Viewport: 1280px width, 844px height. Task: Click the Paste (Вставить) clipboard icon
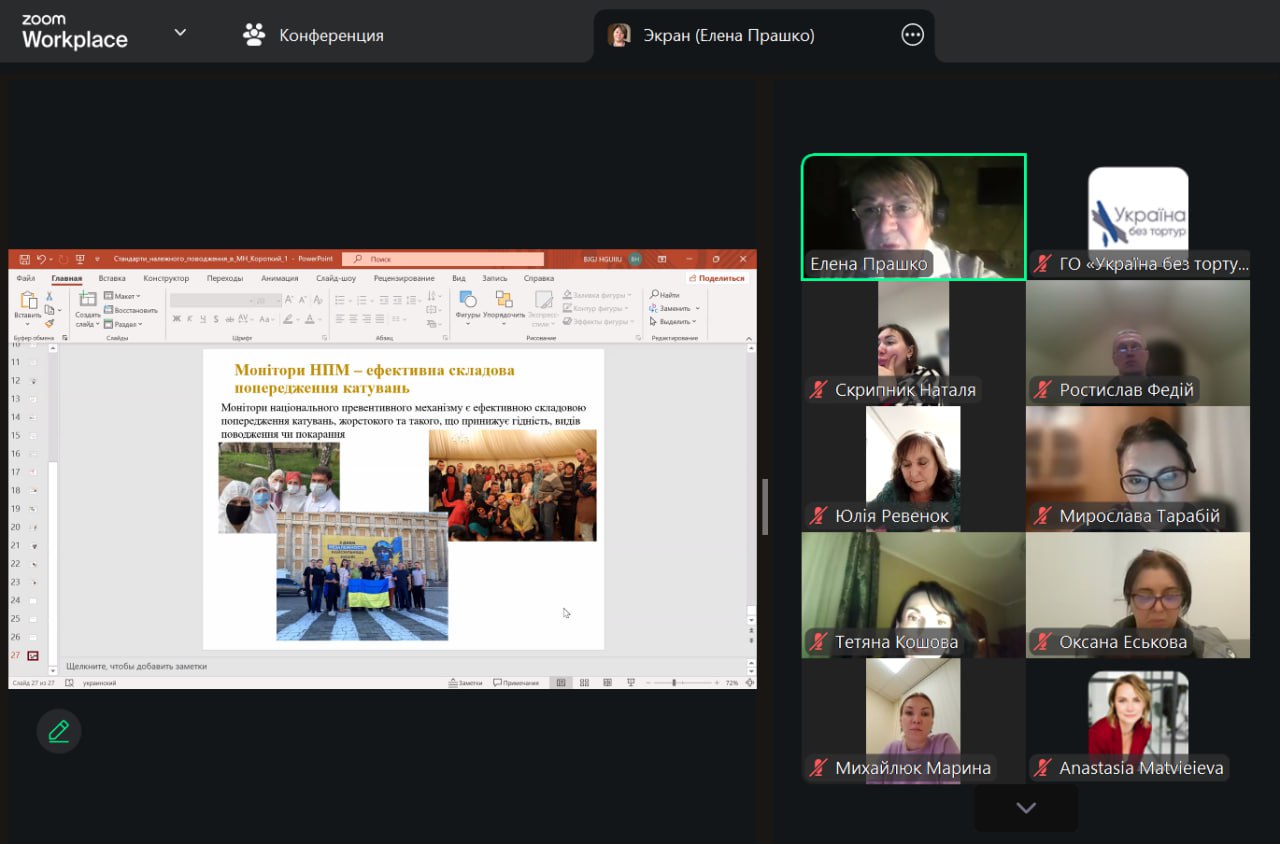28,301
